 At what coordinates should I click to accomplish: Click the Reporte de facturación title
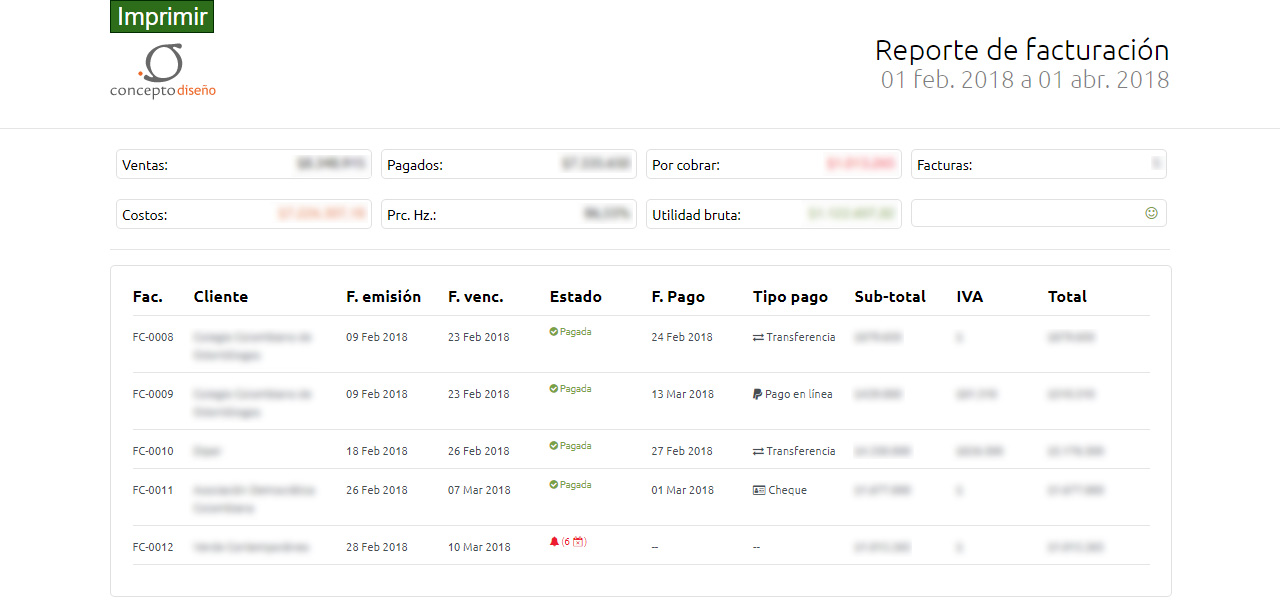(x=1022, y=50)
